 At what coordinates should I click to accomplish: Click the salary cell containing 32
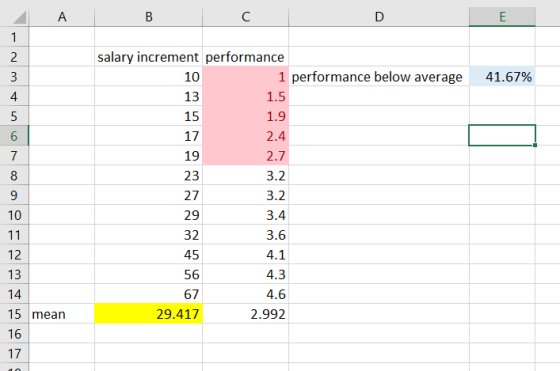click(149, 235)
